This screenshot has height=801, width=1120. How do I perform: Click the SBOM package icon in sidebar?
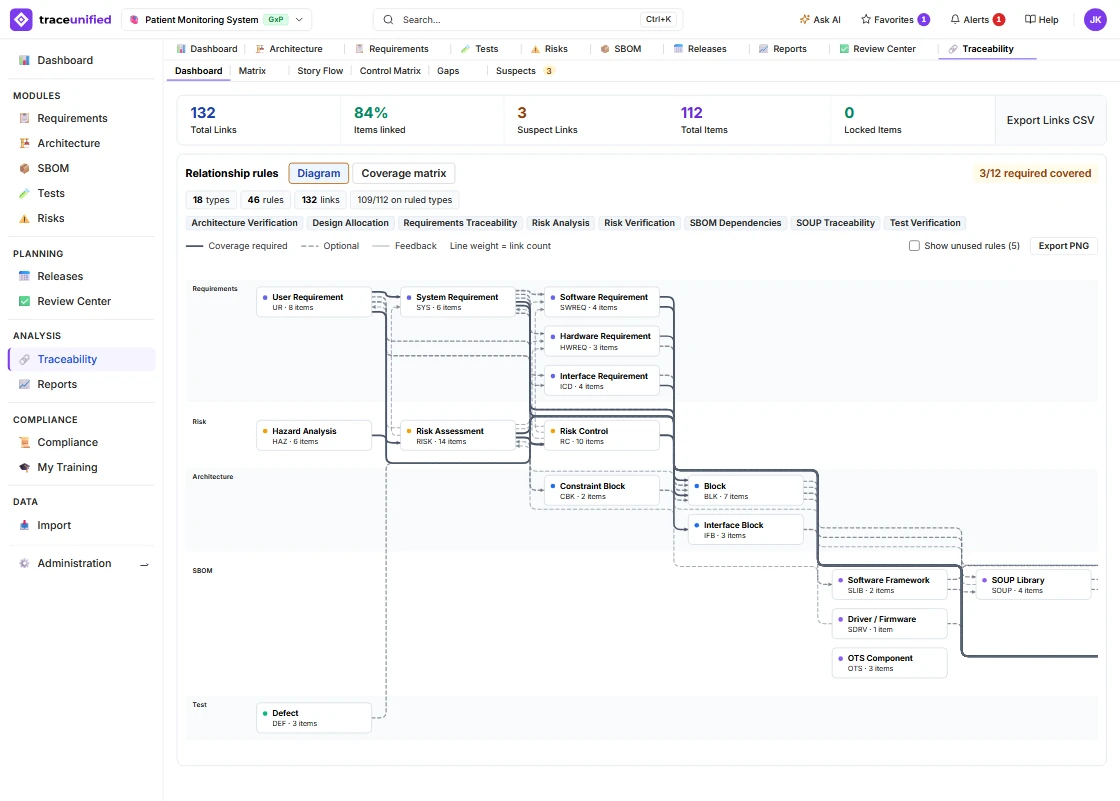coord(24,168)
